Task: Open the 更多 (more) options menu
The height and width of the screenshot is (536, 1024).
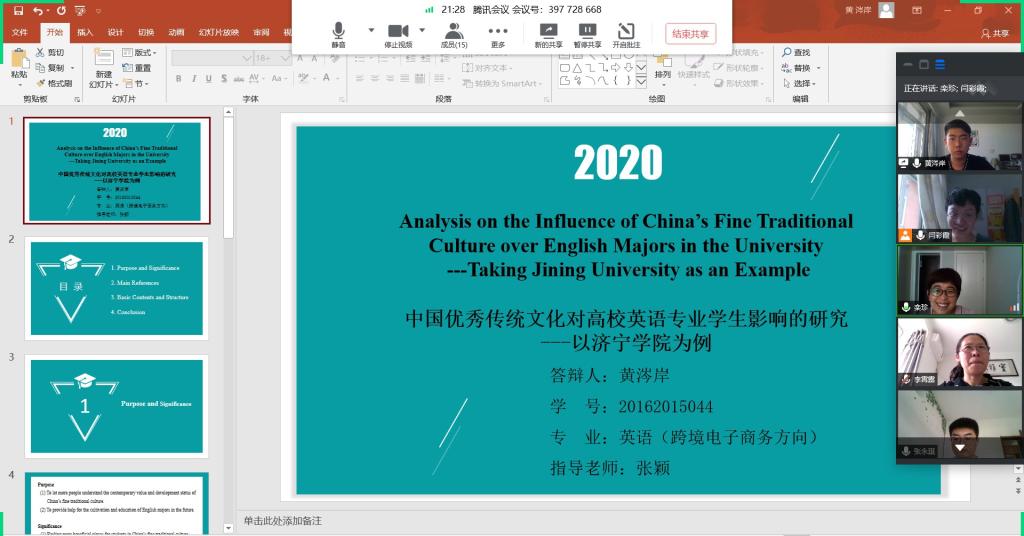Action: (x=498, y=32)
